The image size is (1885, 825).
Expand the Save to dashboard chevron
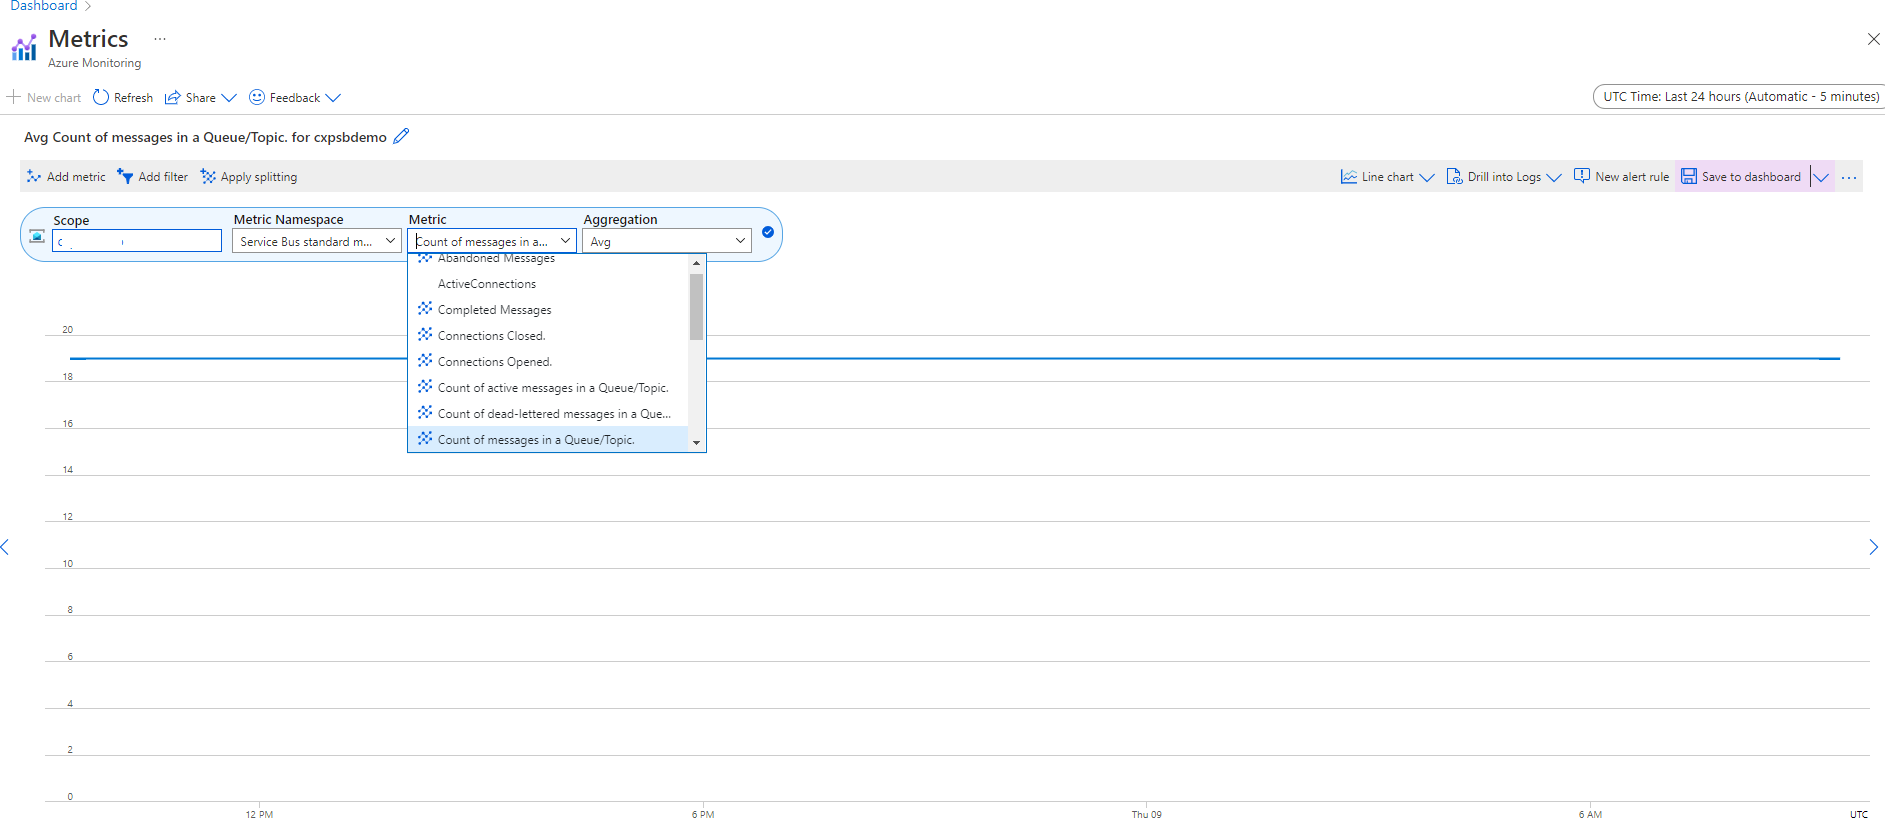(x=1822, y=177)
